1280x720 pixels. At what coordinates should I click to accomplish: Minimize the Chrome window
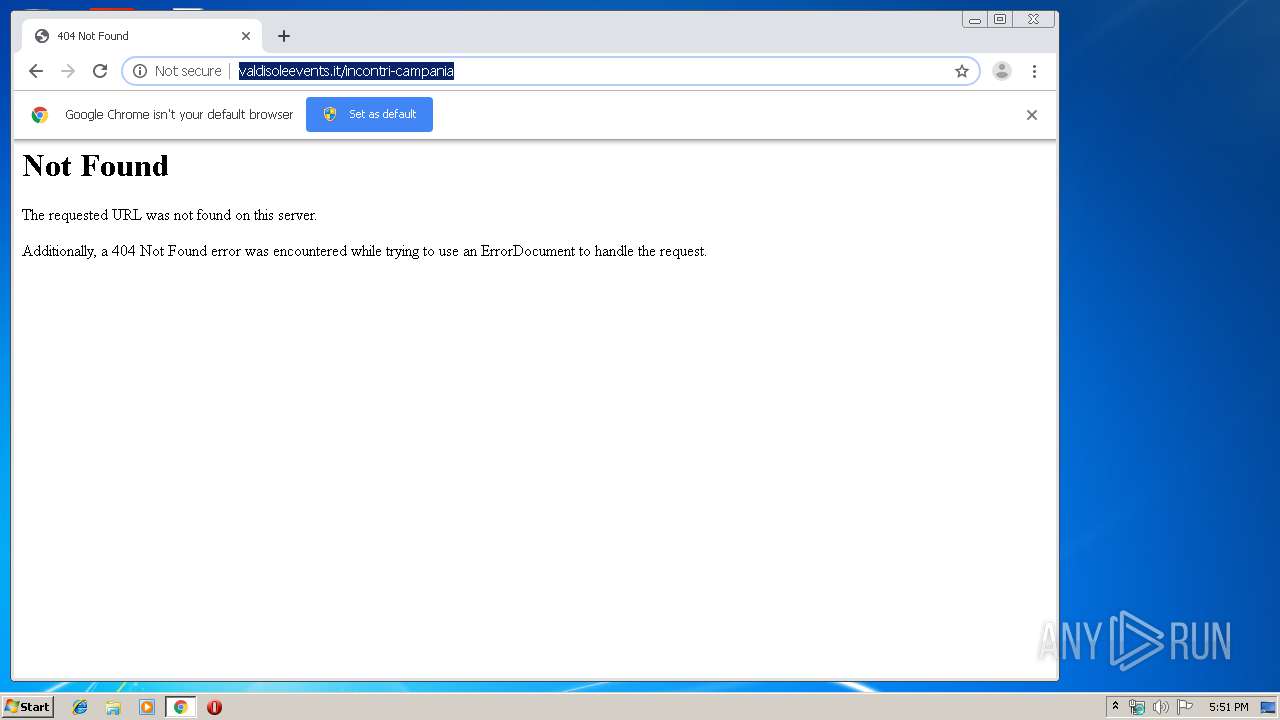click(x=975, y=19)
